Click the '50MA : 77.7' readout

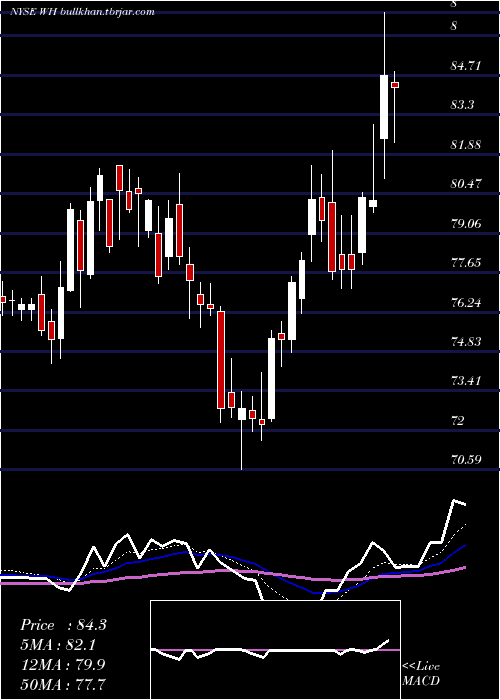coord(63,684)
